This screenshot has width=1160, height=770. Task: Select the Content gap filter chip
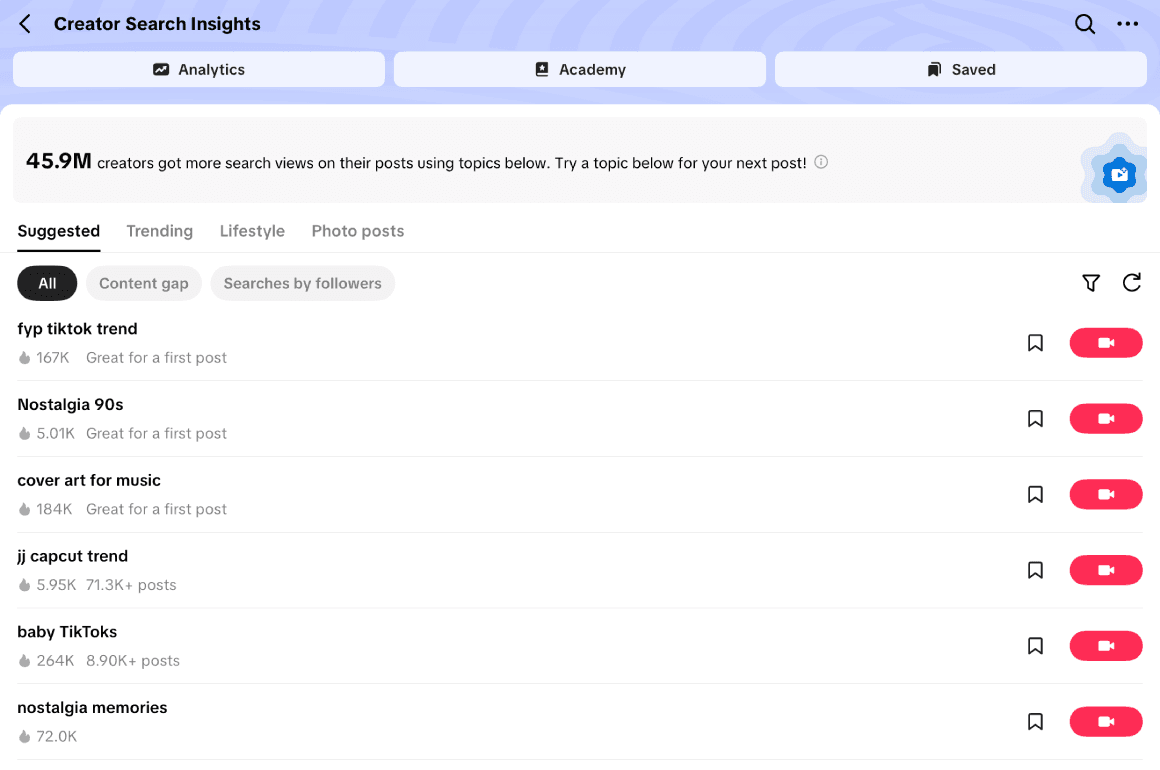[x=144, y=283]
